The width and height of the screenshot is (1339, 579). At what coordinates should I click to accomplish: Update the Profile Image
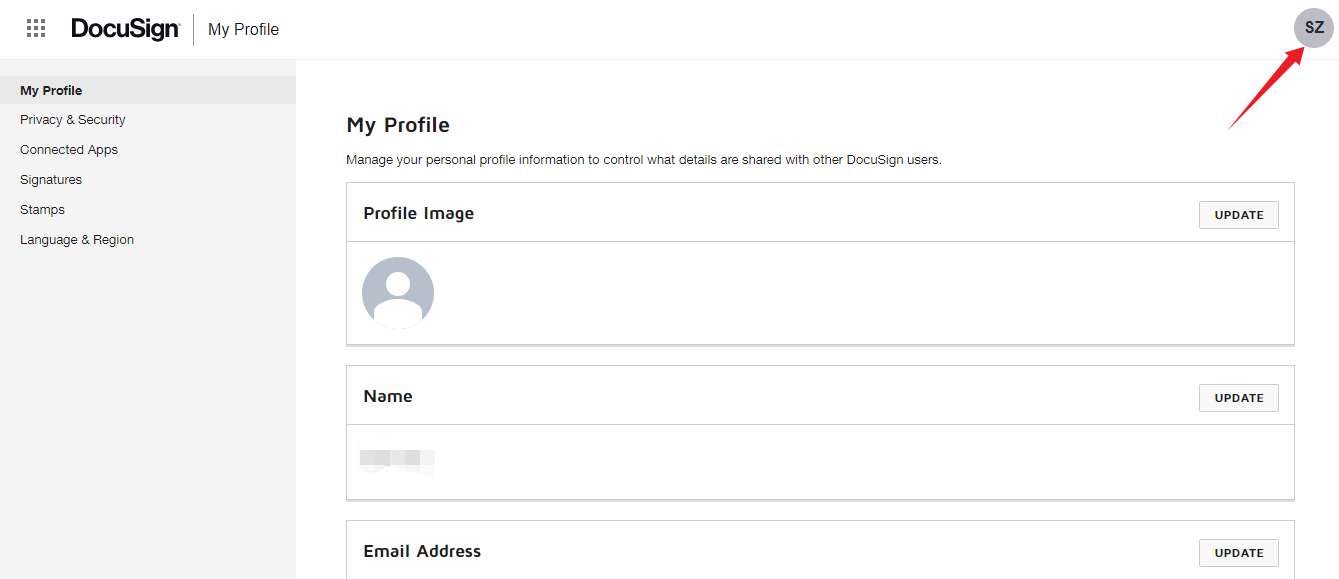[1238, 215]
